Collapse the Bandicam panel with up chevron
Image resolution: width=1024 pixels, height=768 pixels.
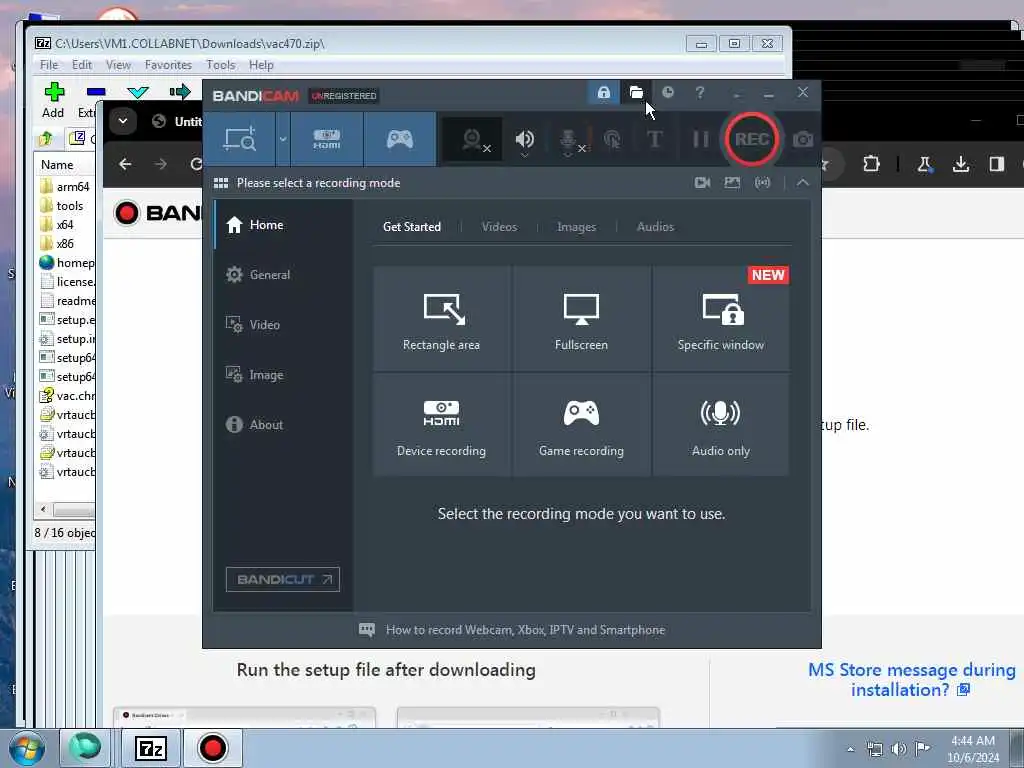(x=803, y=183)
